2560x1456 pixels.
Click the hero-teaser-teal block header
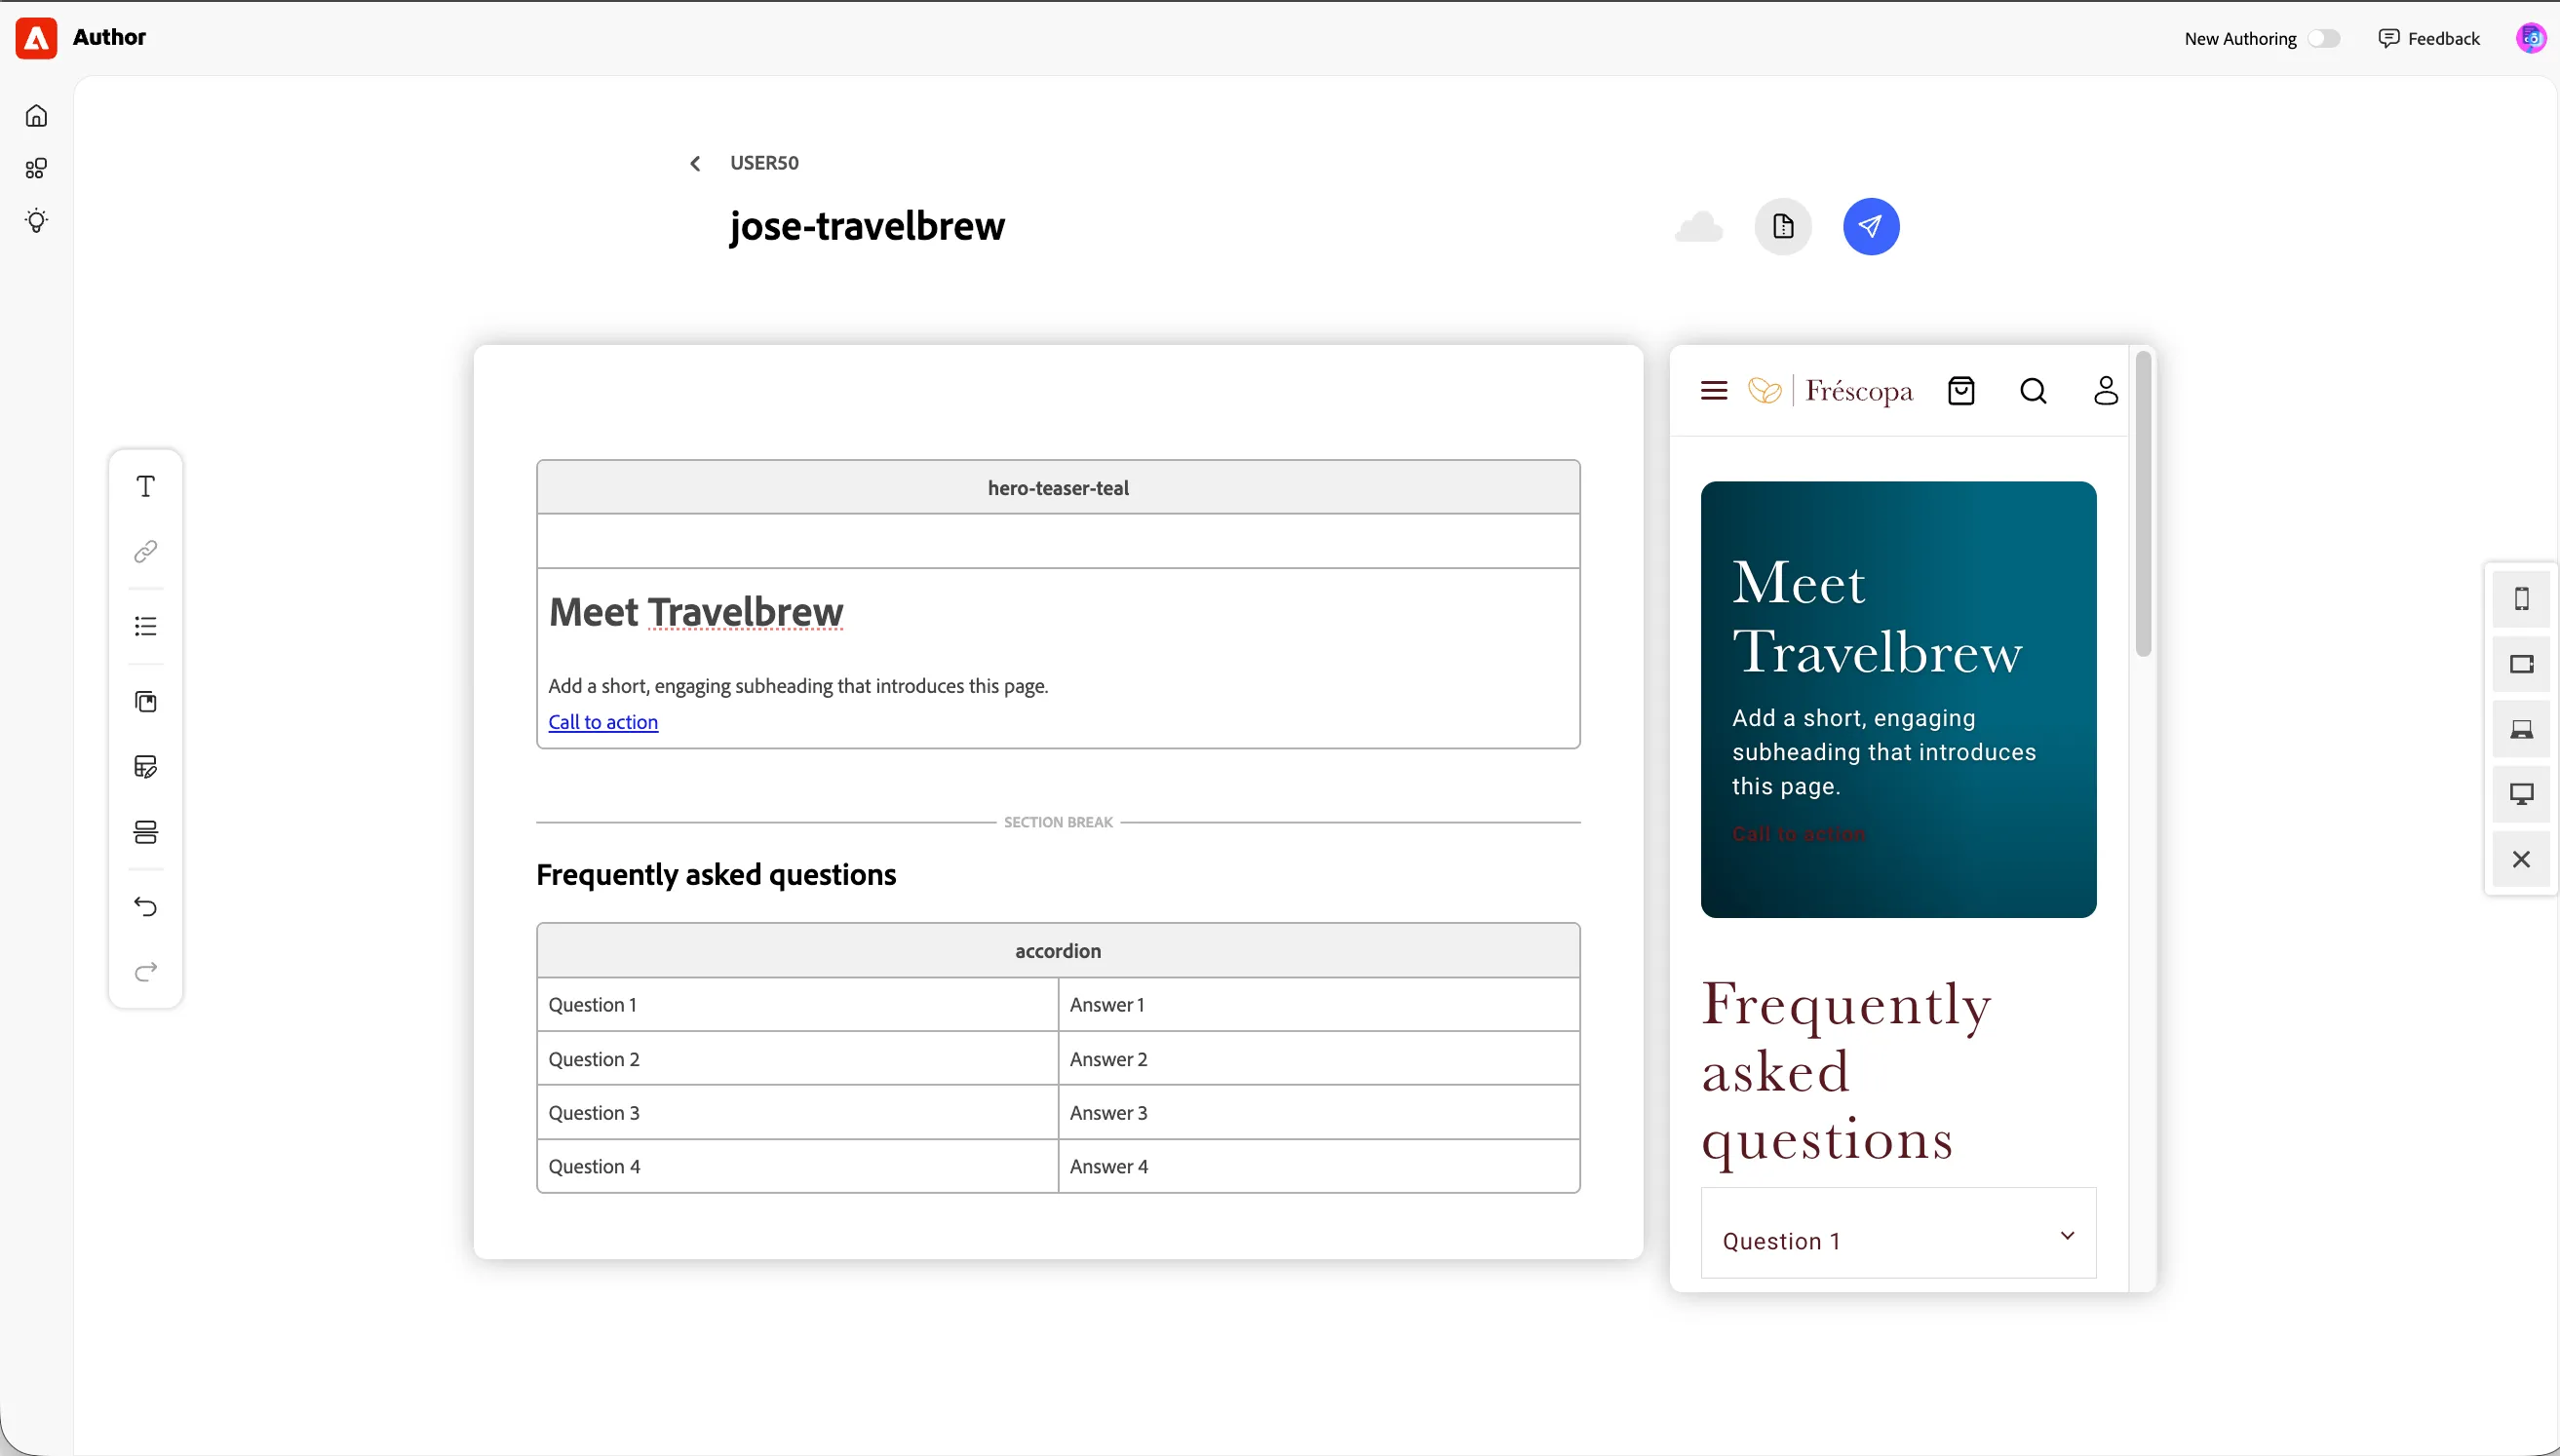[1058, 488]
